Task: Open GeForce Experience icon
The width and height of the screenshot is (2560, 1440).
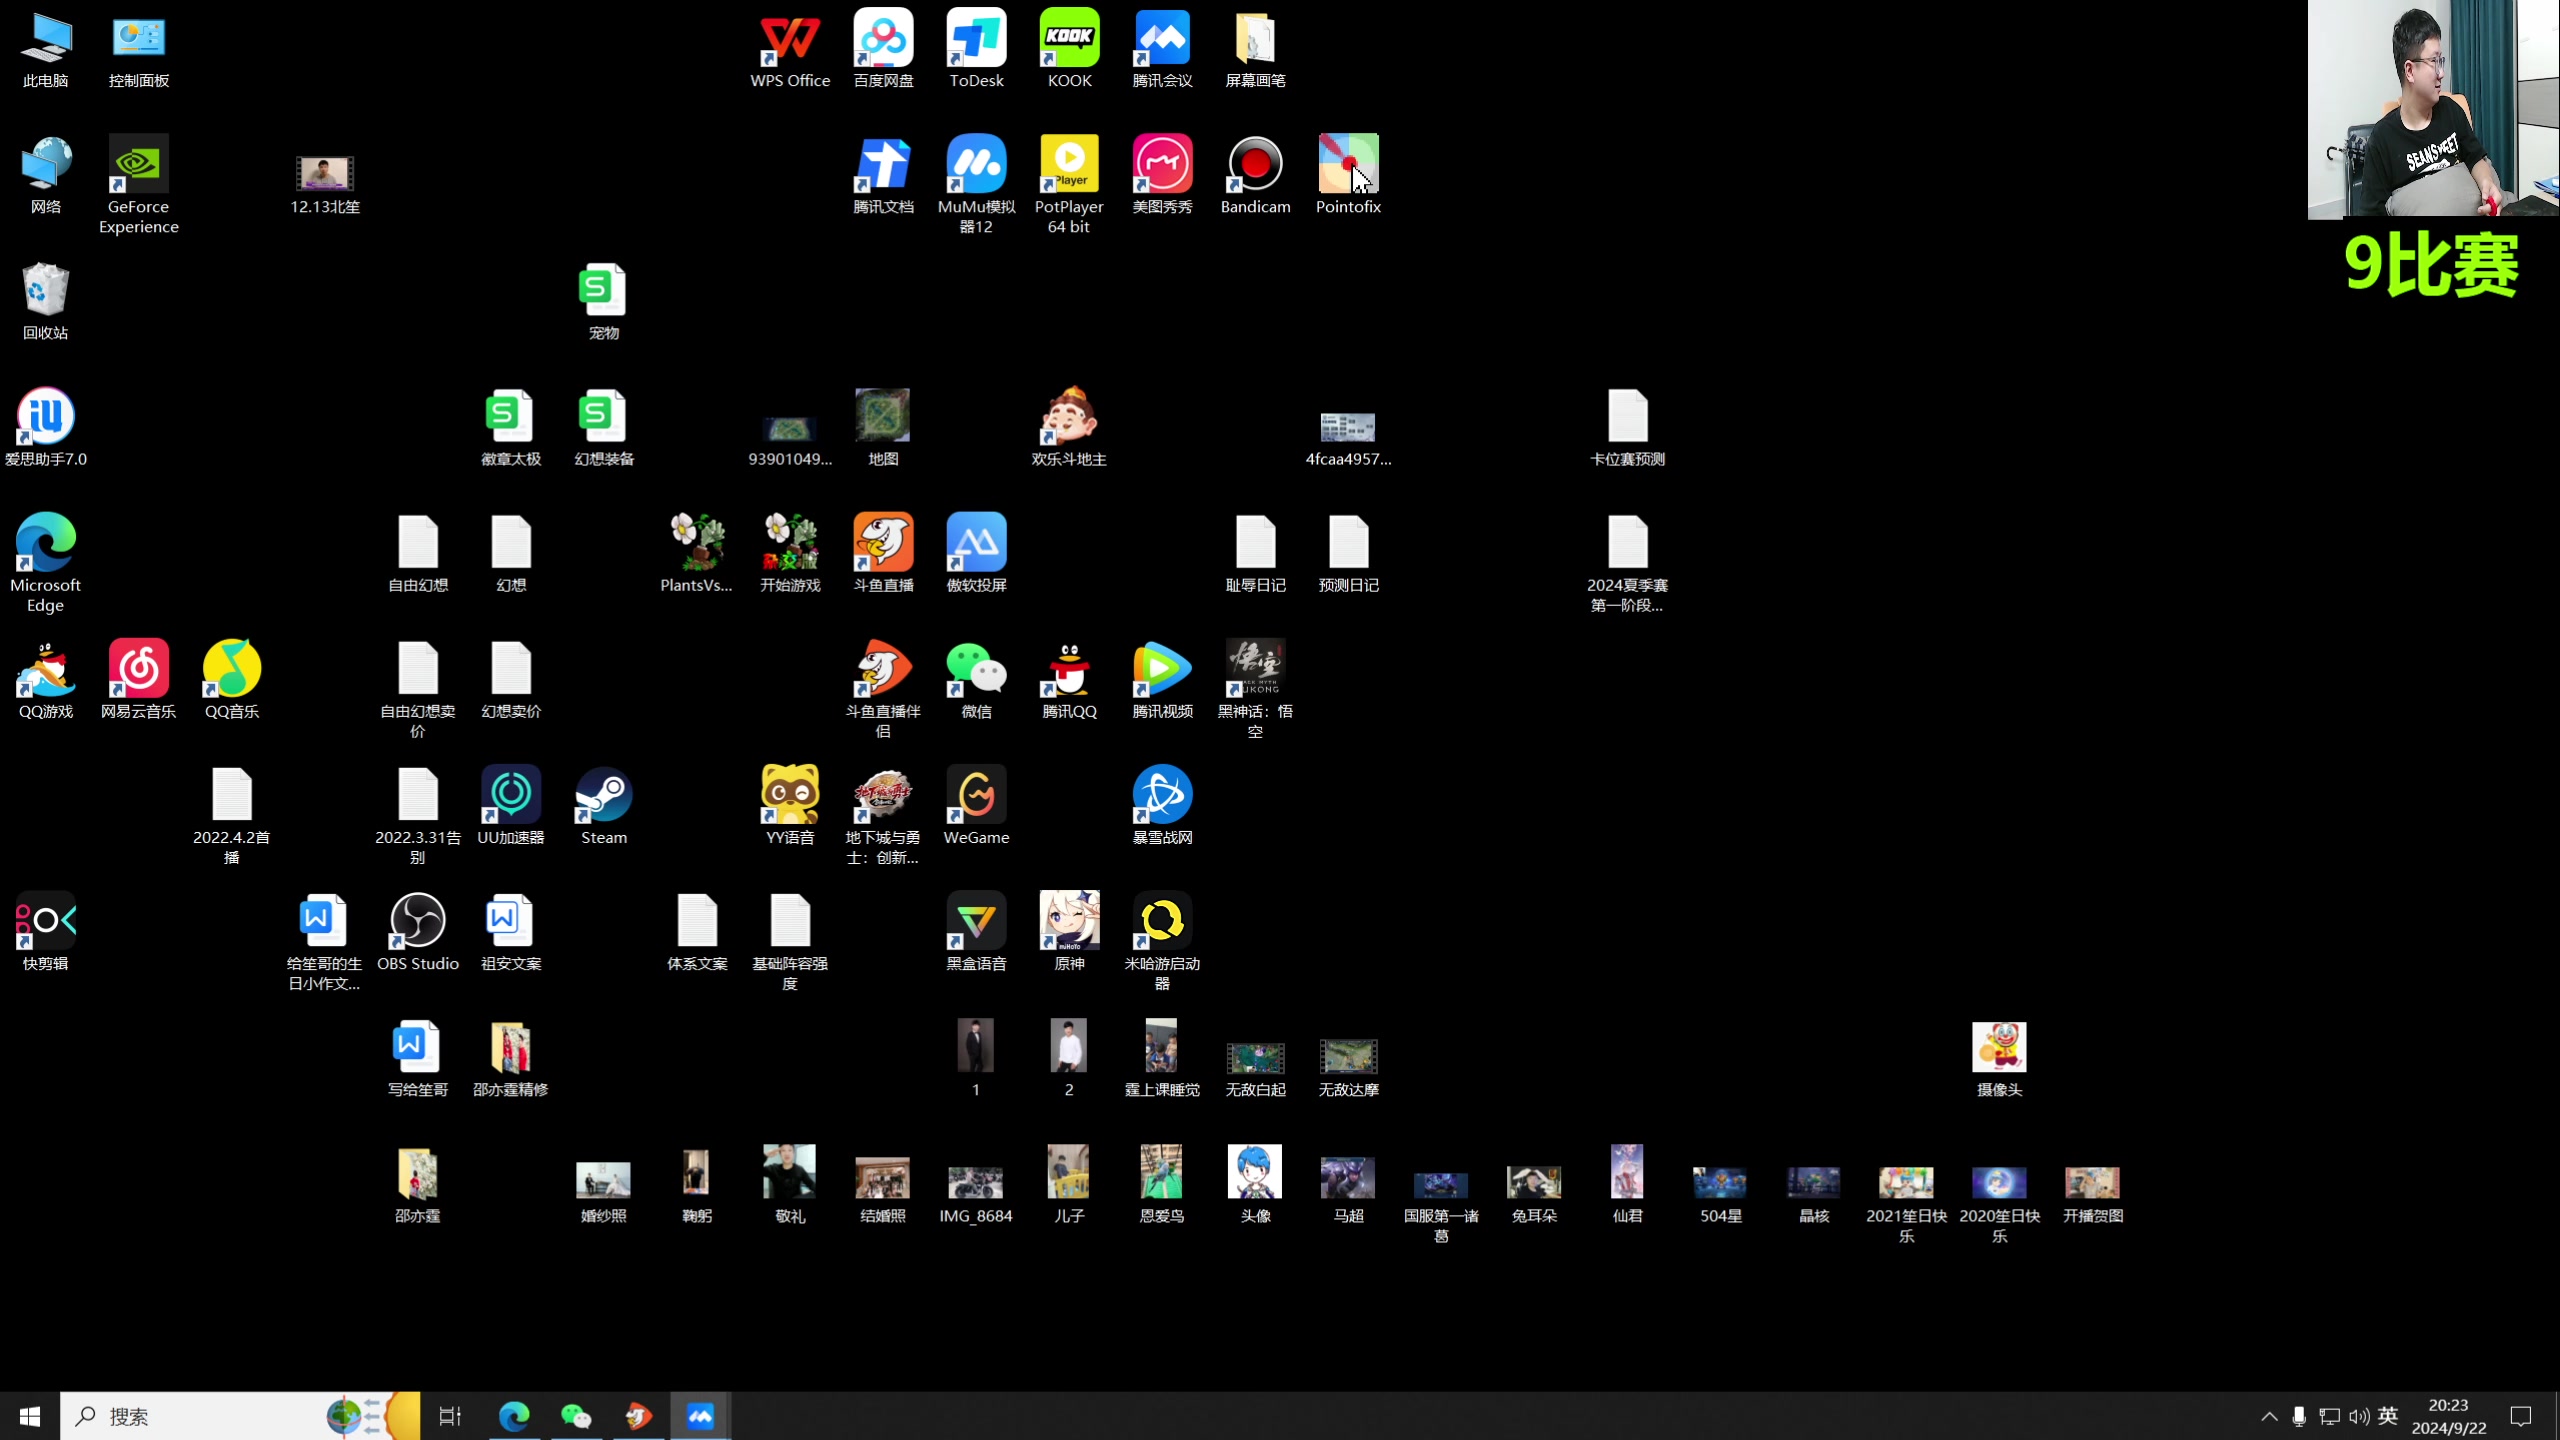Action: tap(138, 186)
